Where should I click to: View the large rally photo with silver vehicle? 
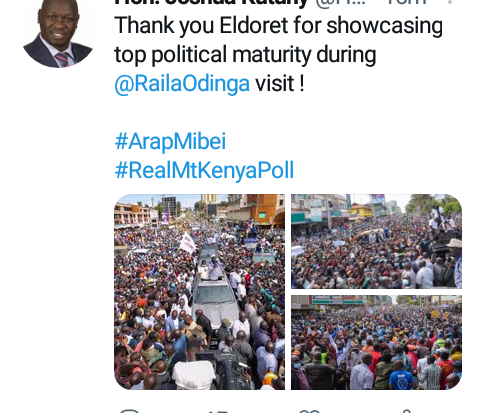pyautogui.click(x=199, y=292)
